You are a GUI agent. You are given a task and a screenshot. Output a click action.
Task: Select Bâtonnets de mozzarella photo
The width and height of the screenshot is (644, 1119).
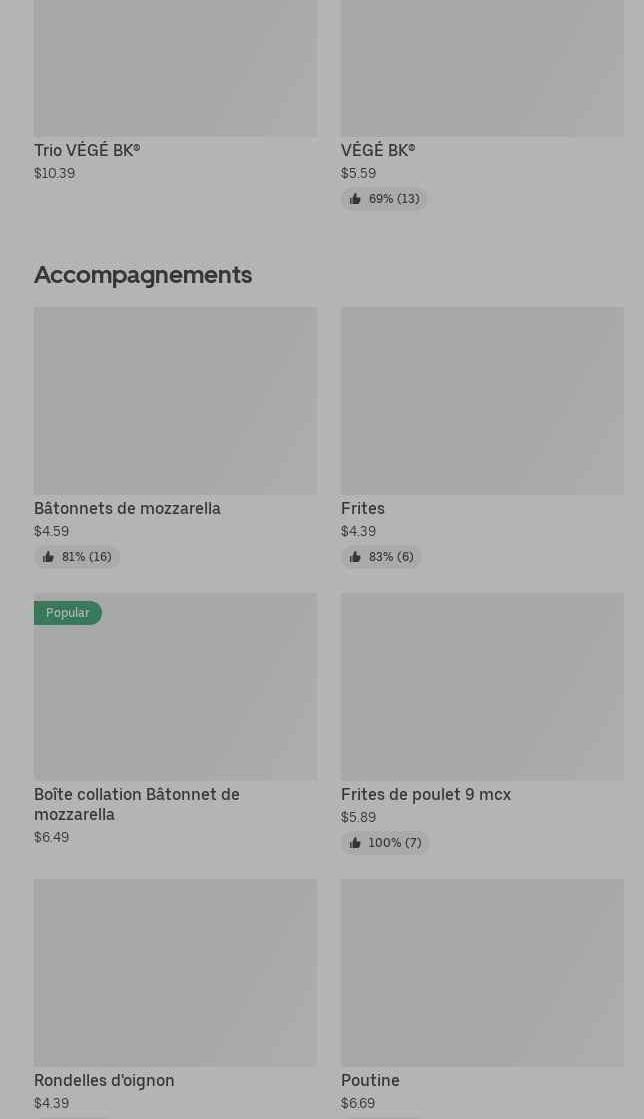pyautogui.click(x=175, y=400)
